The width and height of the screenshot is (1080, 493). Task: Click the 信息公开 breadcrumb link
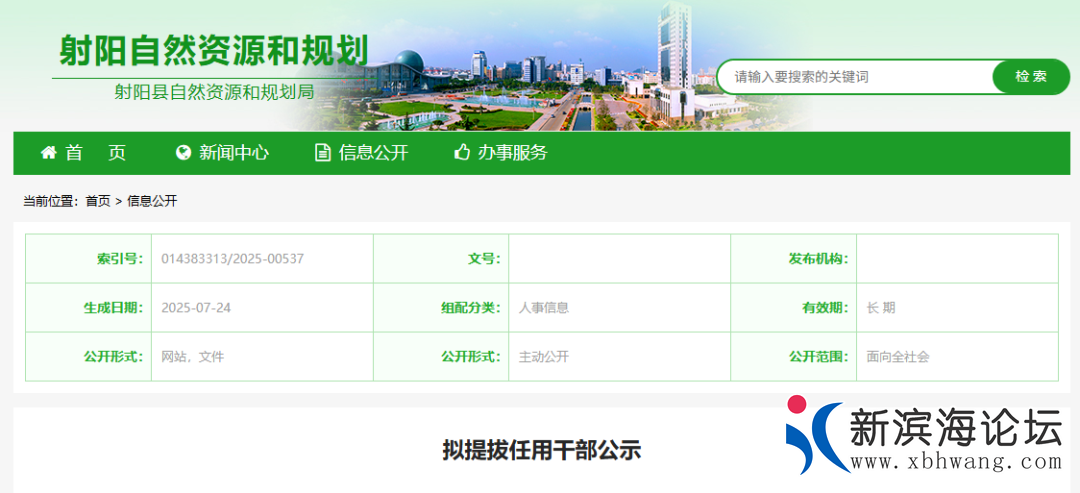pos(152,201)
